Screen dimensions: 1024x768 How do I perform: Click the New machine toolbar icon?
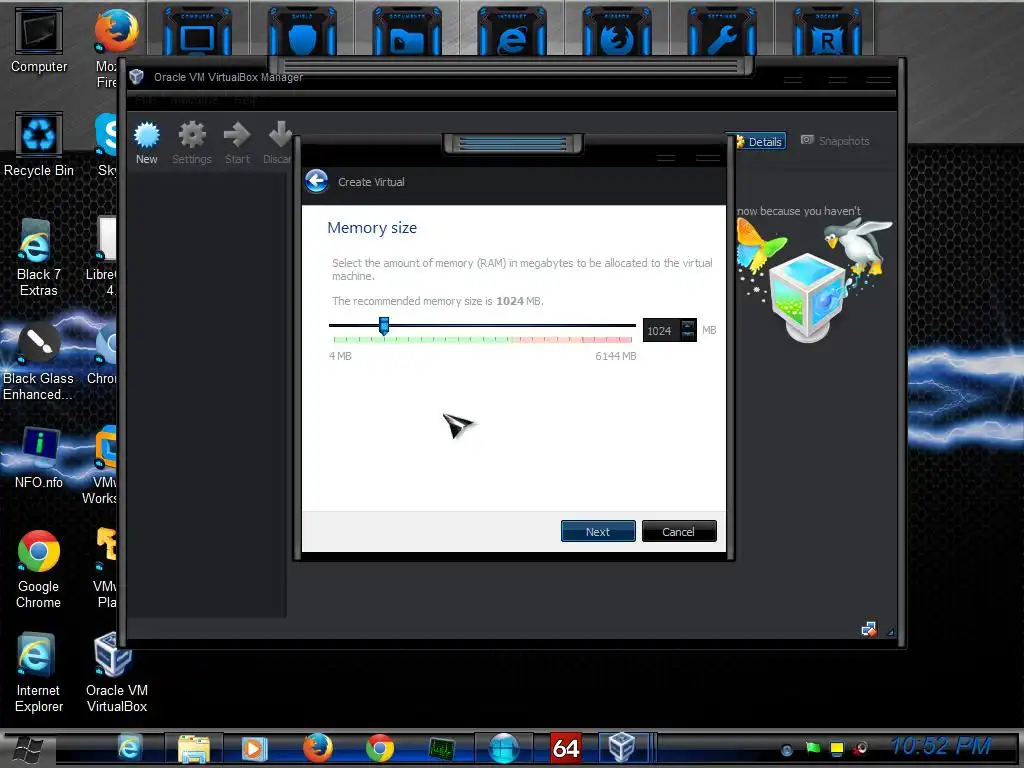(146, 143)
